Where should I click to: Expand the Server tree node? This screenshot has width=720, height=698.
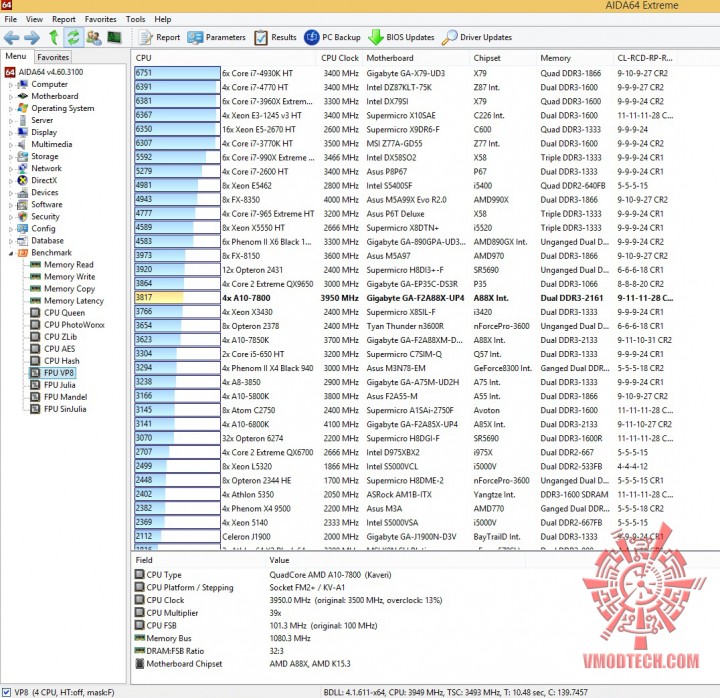pyautogui.click(x=11, y=121)
